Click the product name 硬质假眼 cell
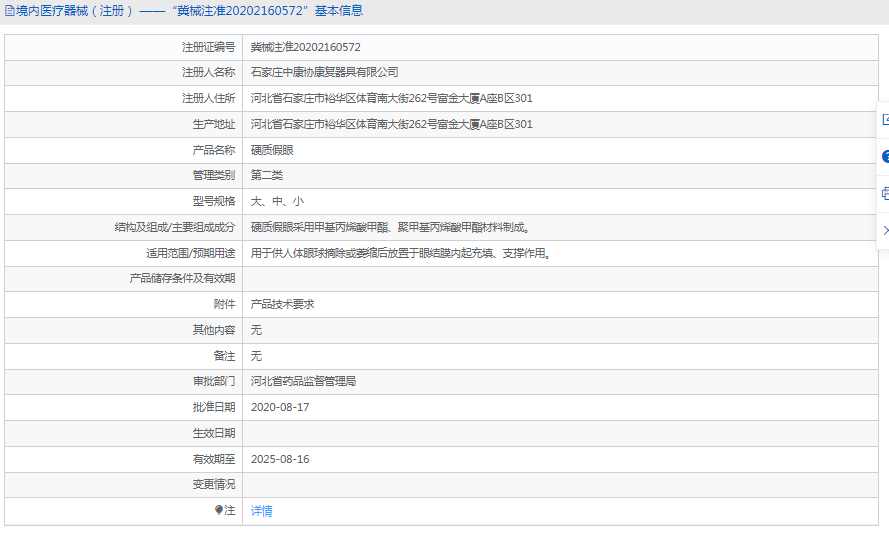This screenshot has height=533, width=889. pyautogui.click(x=272, y=150)
